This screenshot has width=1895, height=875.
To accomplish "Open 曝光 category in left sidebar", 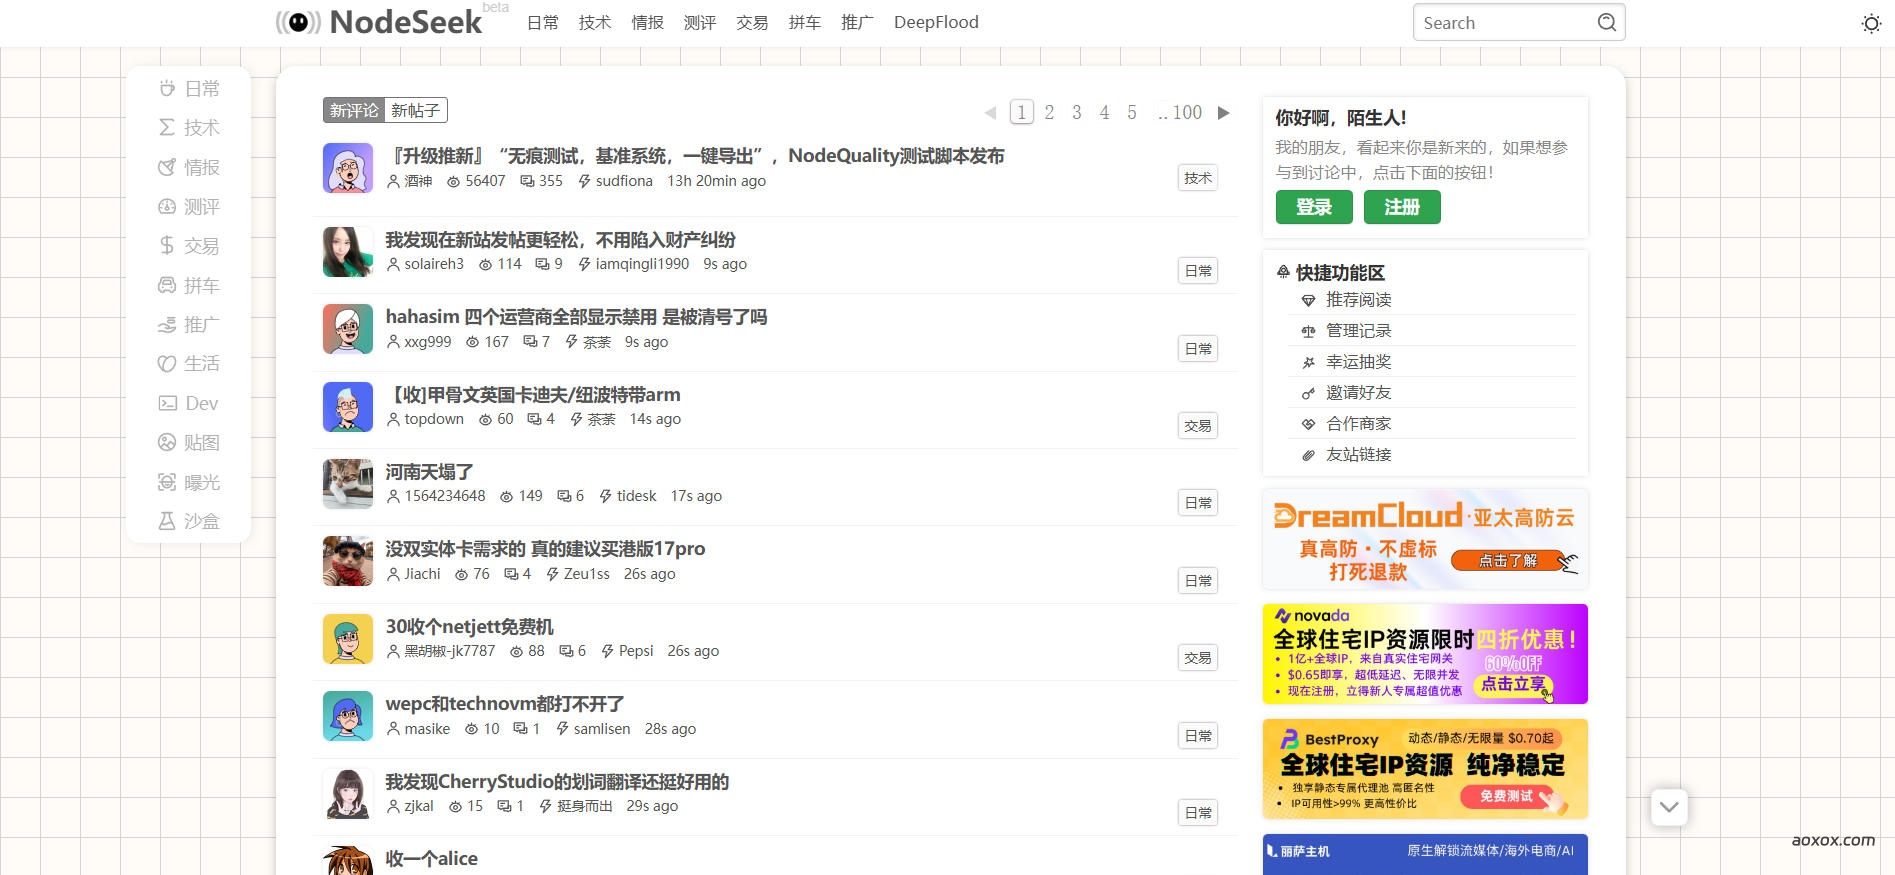I will pyautogui.click(x=189, y=482).
